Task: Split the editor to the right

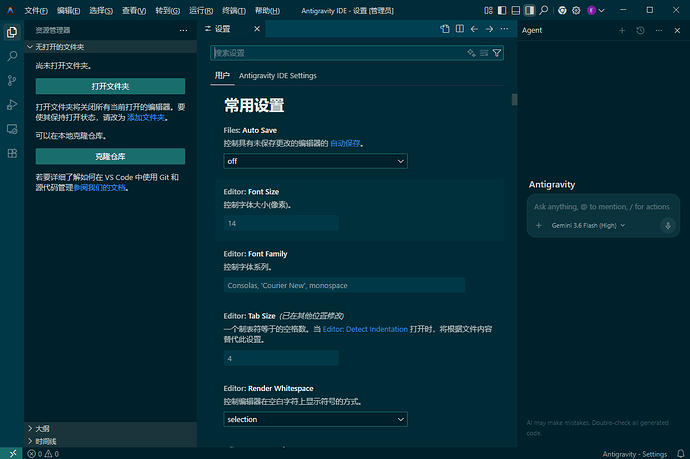Action: point(460,29)
